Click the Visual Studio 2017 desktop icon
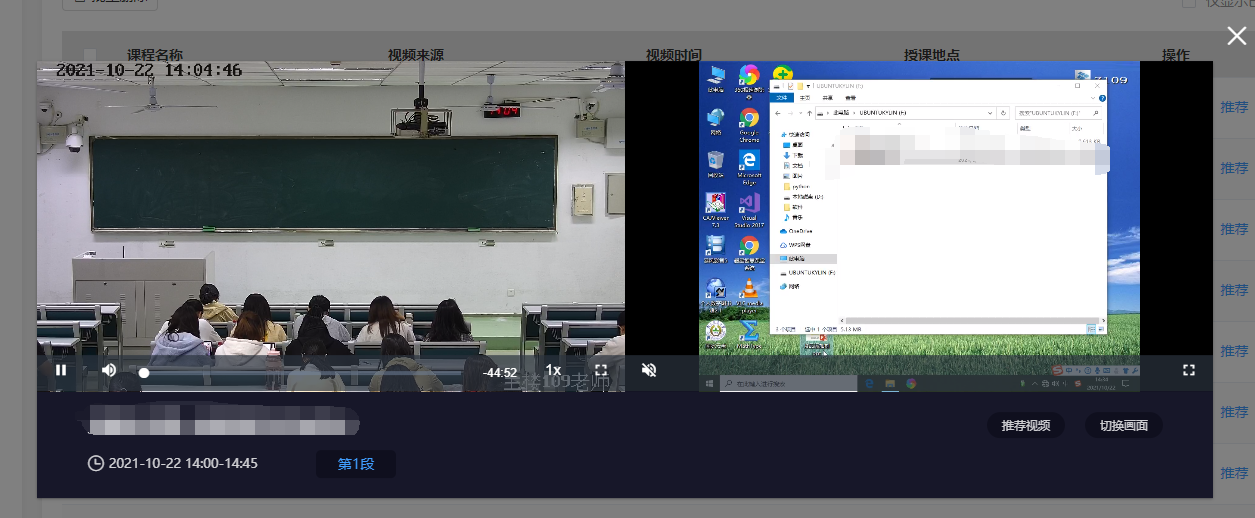Viewport: 1255px width, 518px height. tap(749, 205)
